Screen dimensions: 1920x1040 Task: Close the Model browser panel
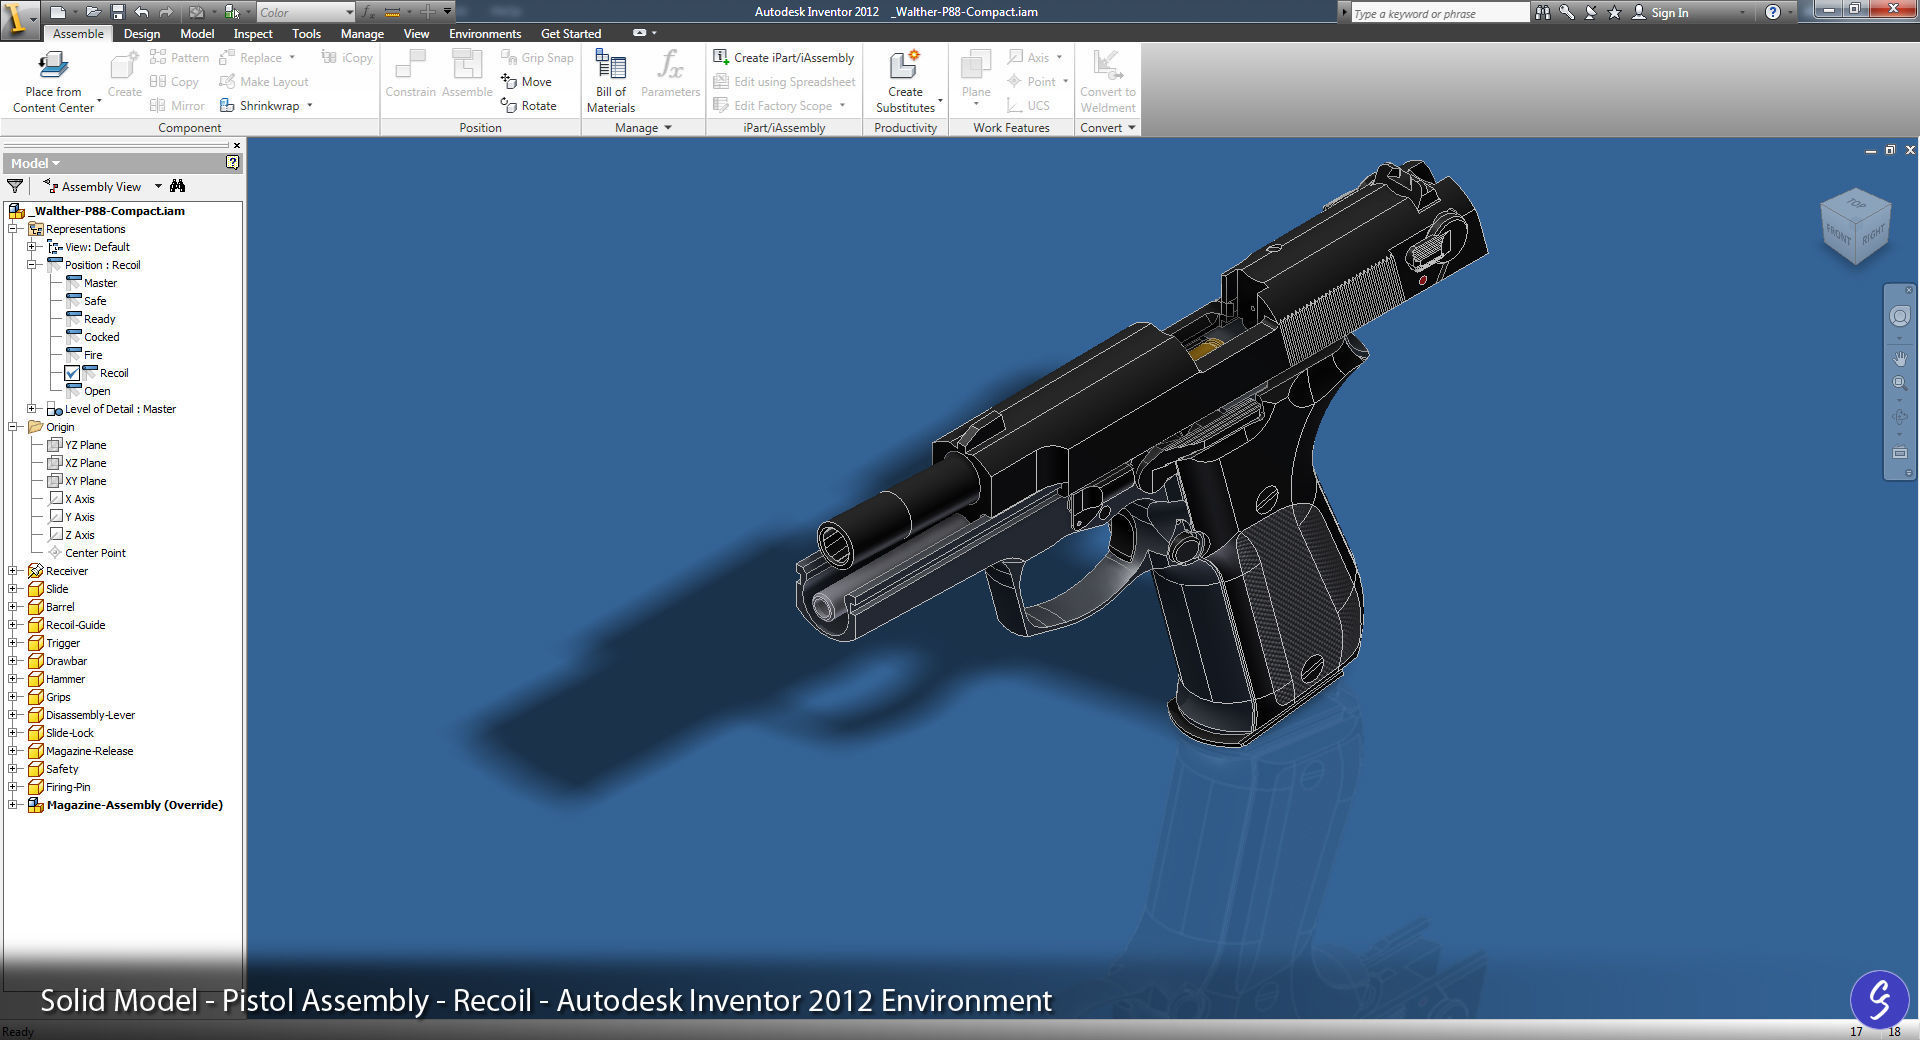pos(237,145)
